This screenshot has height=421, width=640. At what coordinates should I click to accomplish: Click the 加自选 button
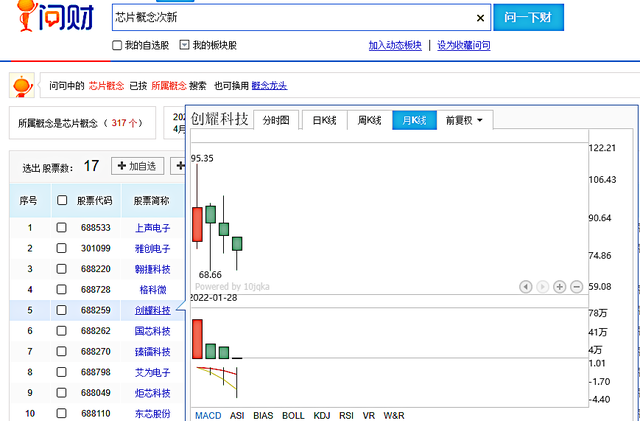point(138,166)
